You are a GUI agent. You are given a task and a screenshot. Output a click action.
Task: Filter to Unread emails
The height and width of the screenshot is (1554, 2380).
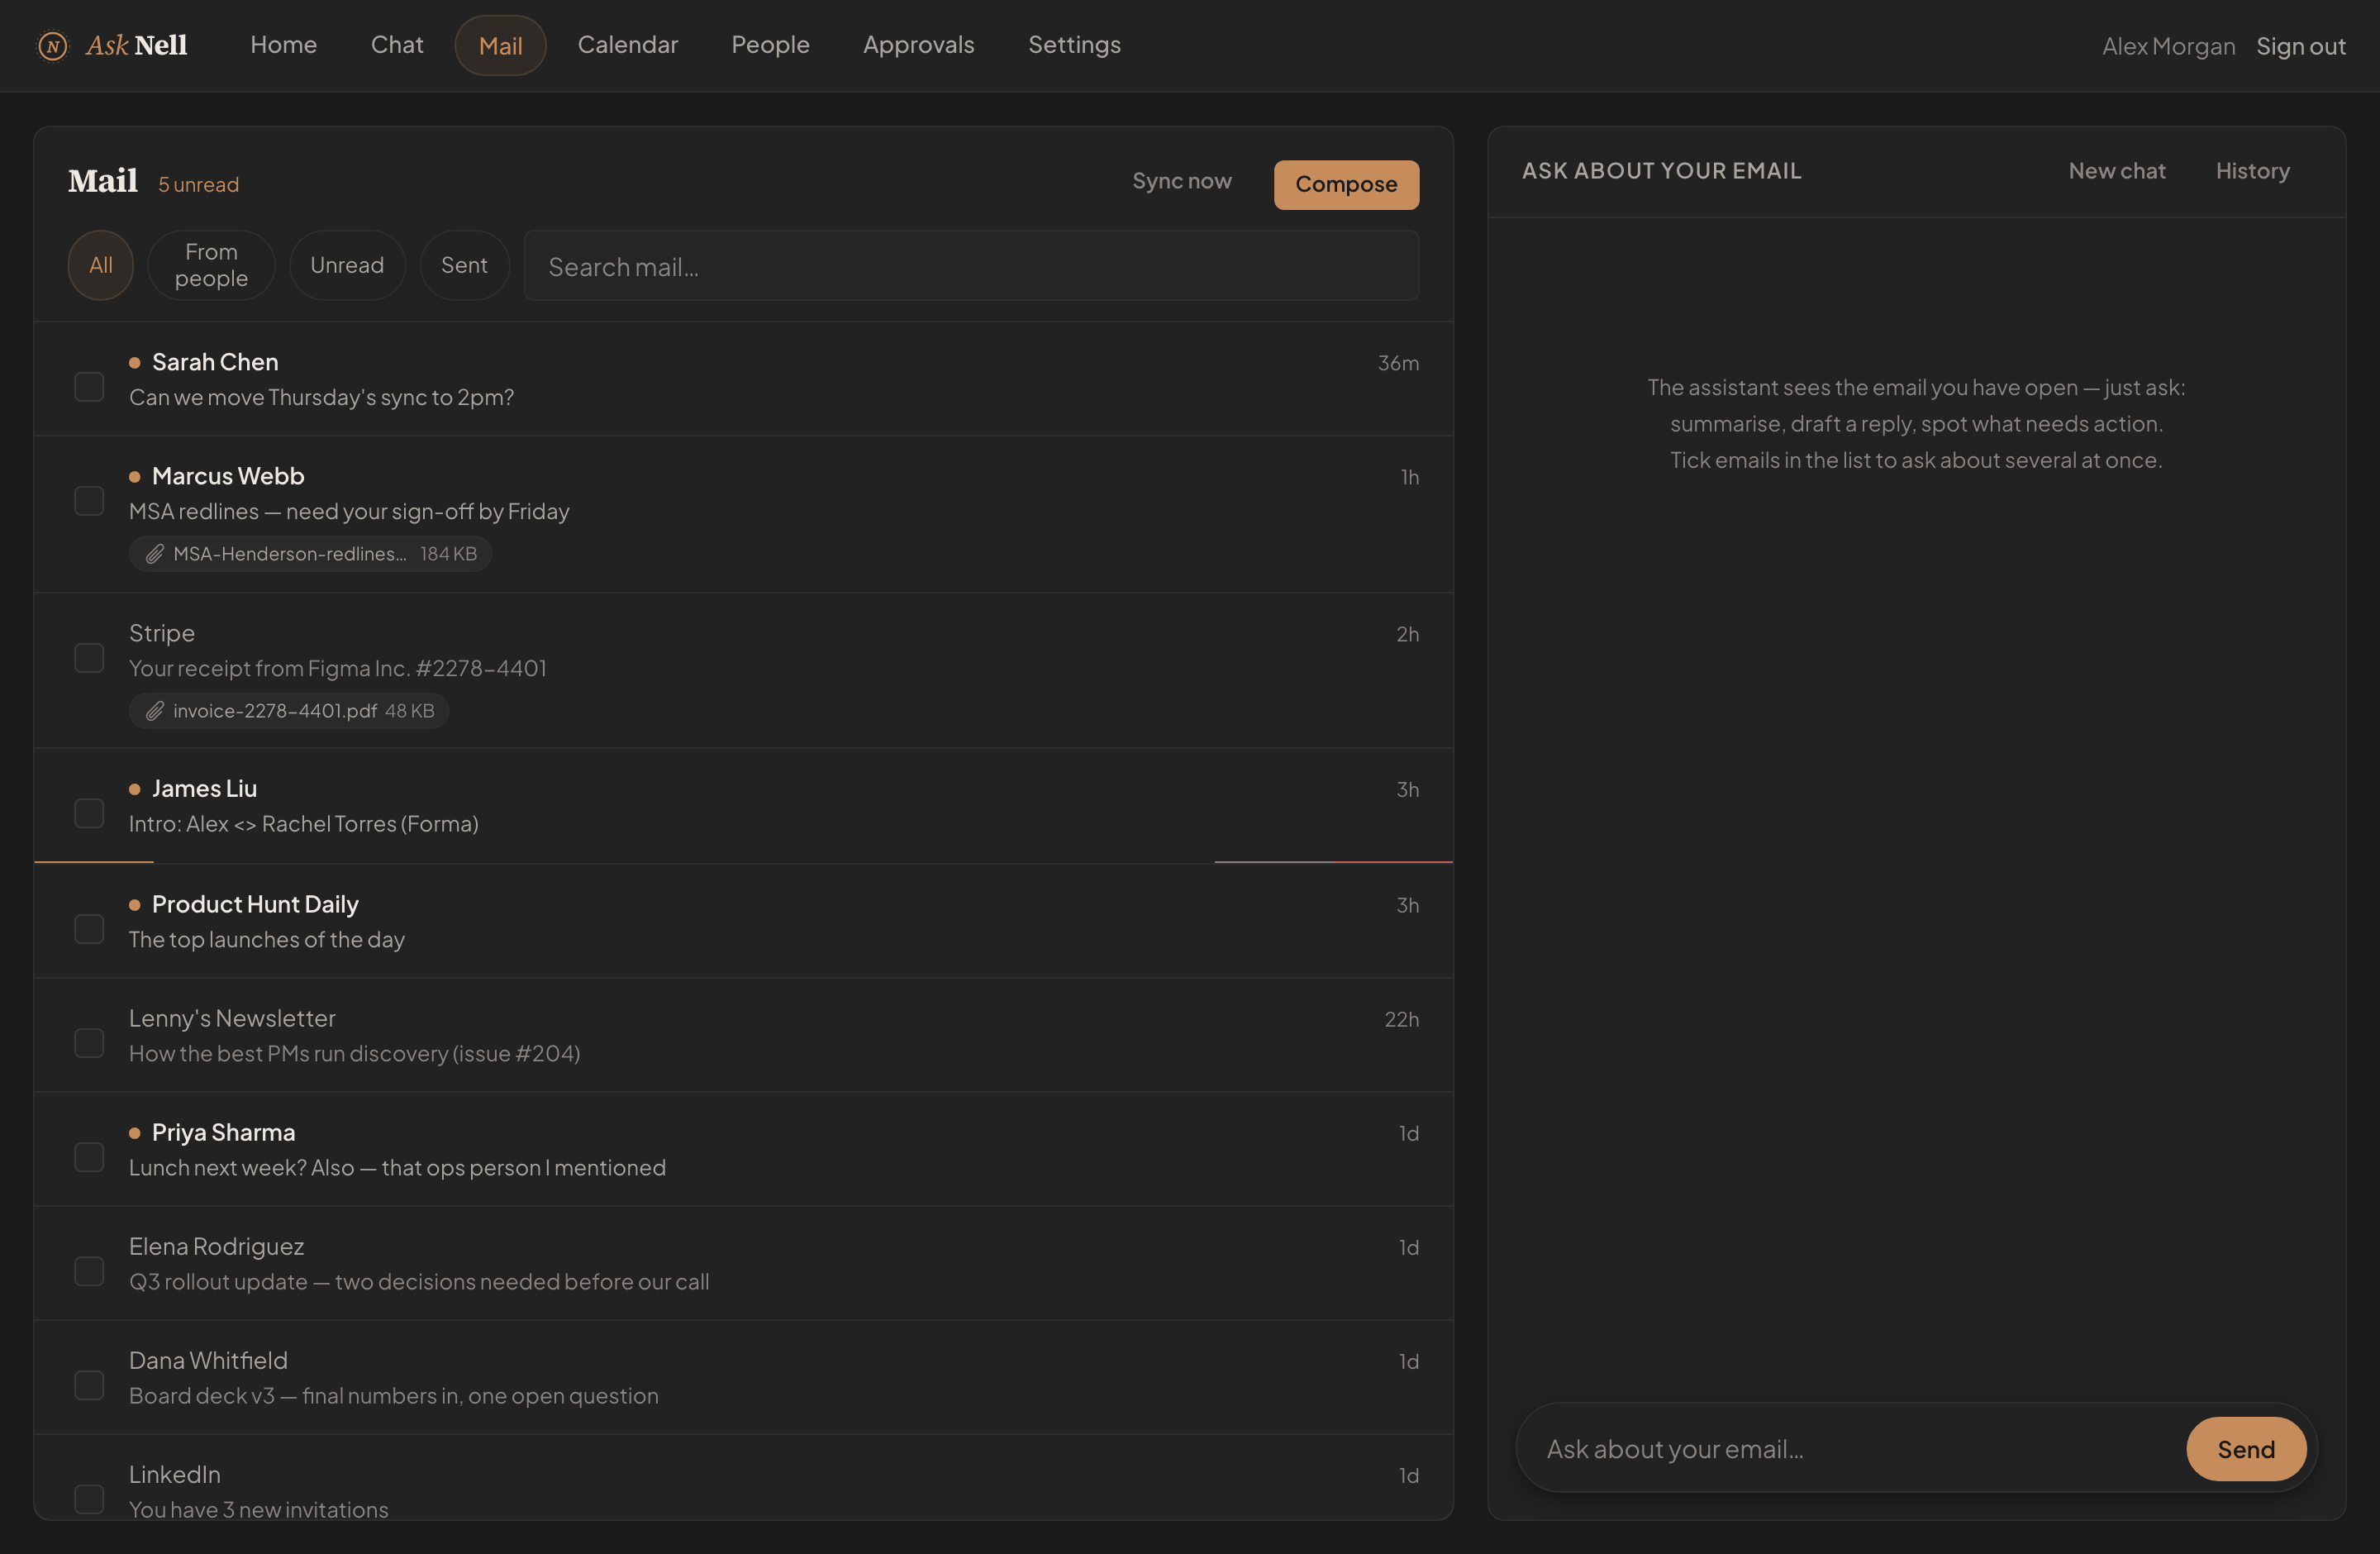[x=347, y=265]
